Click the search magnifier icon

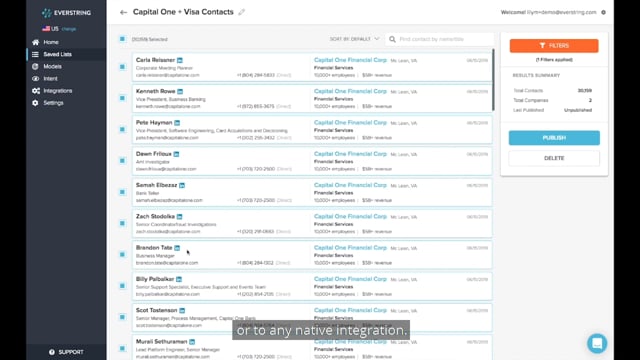pos(392,39)
